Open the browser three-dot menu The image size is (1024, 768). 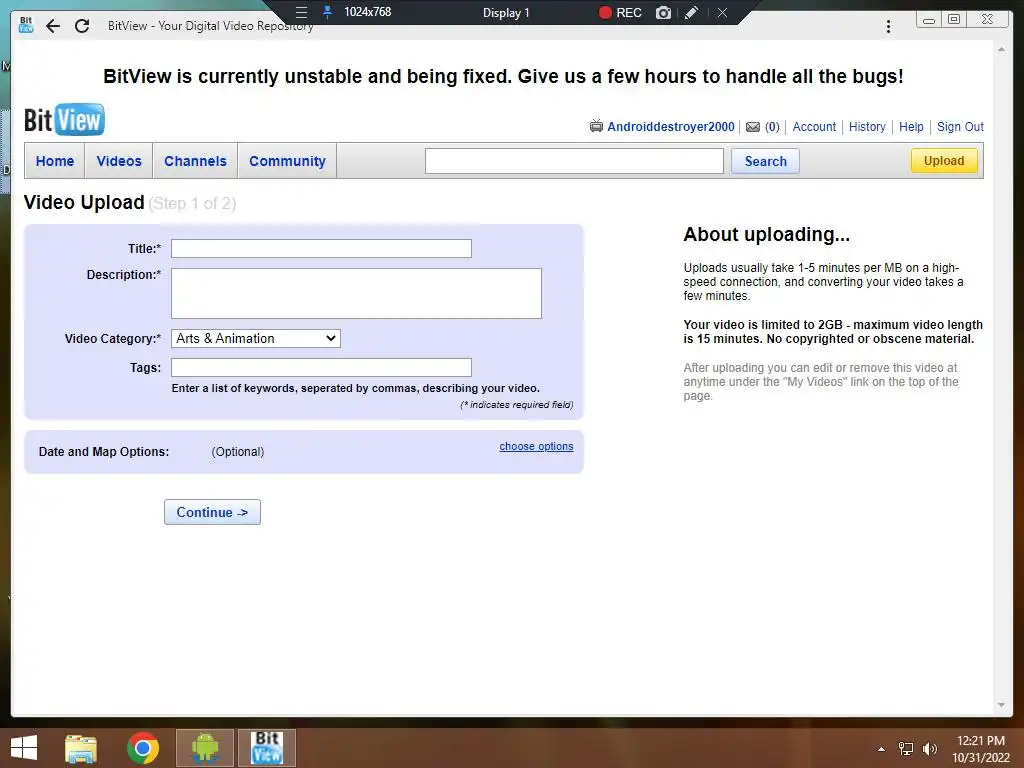click(888, 26)
